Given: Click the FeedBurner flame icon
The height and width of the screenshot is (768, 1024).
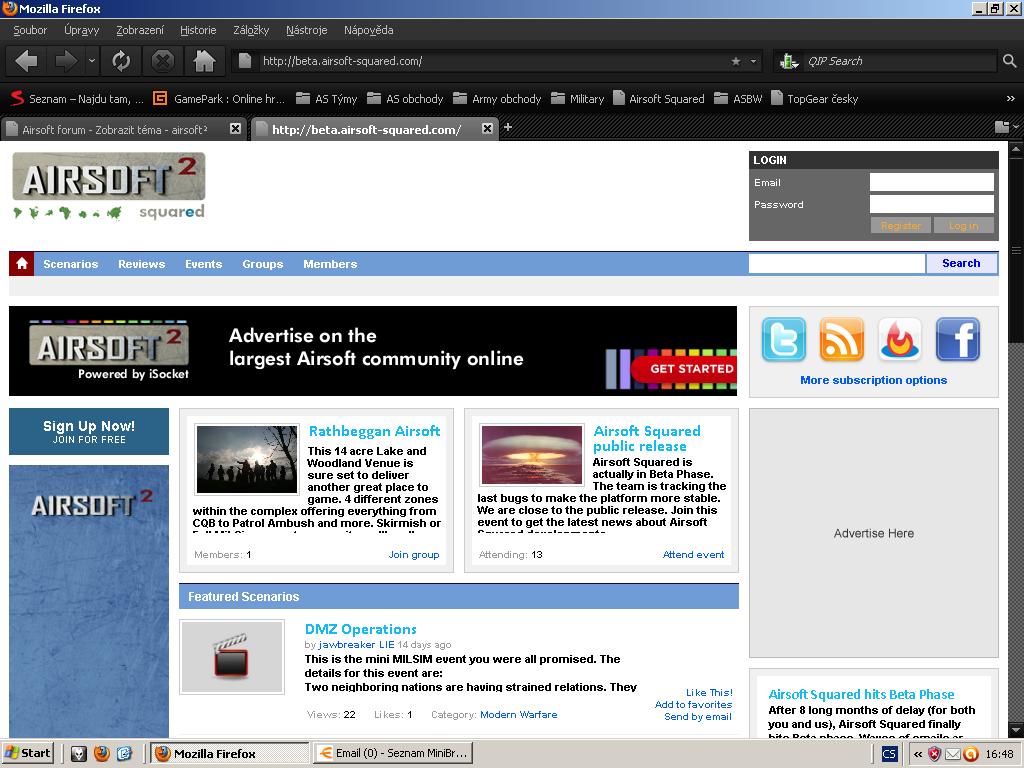Looking at the screenshot, I should click(899, 340).
